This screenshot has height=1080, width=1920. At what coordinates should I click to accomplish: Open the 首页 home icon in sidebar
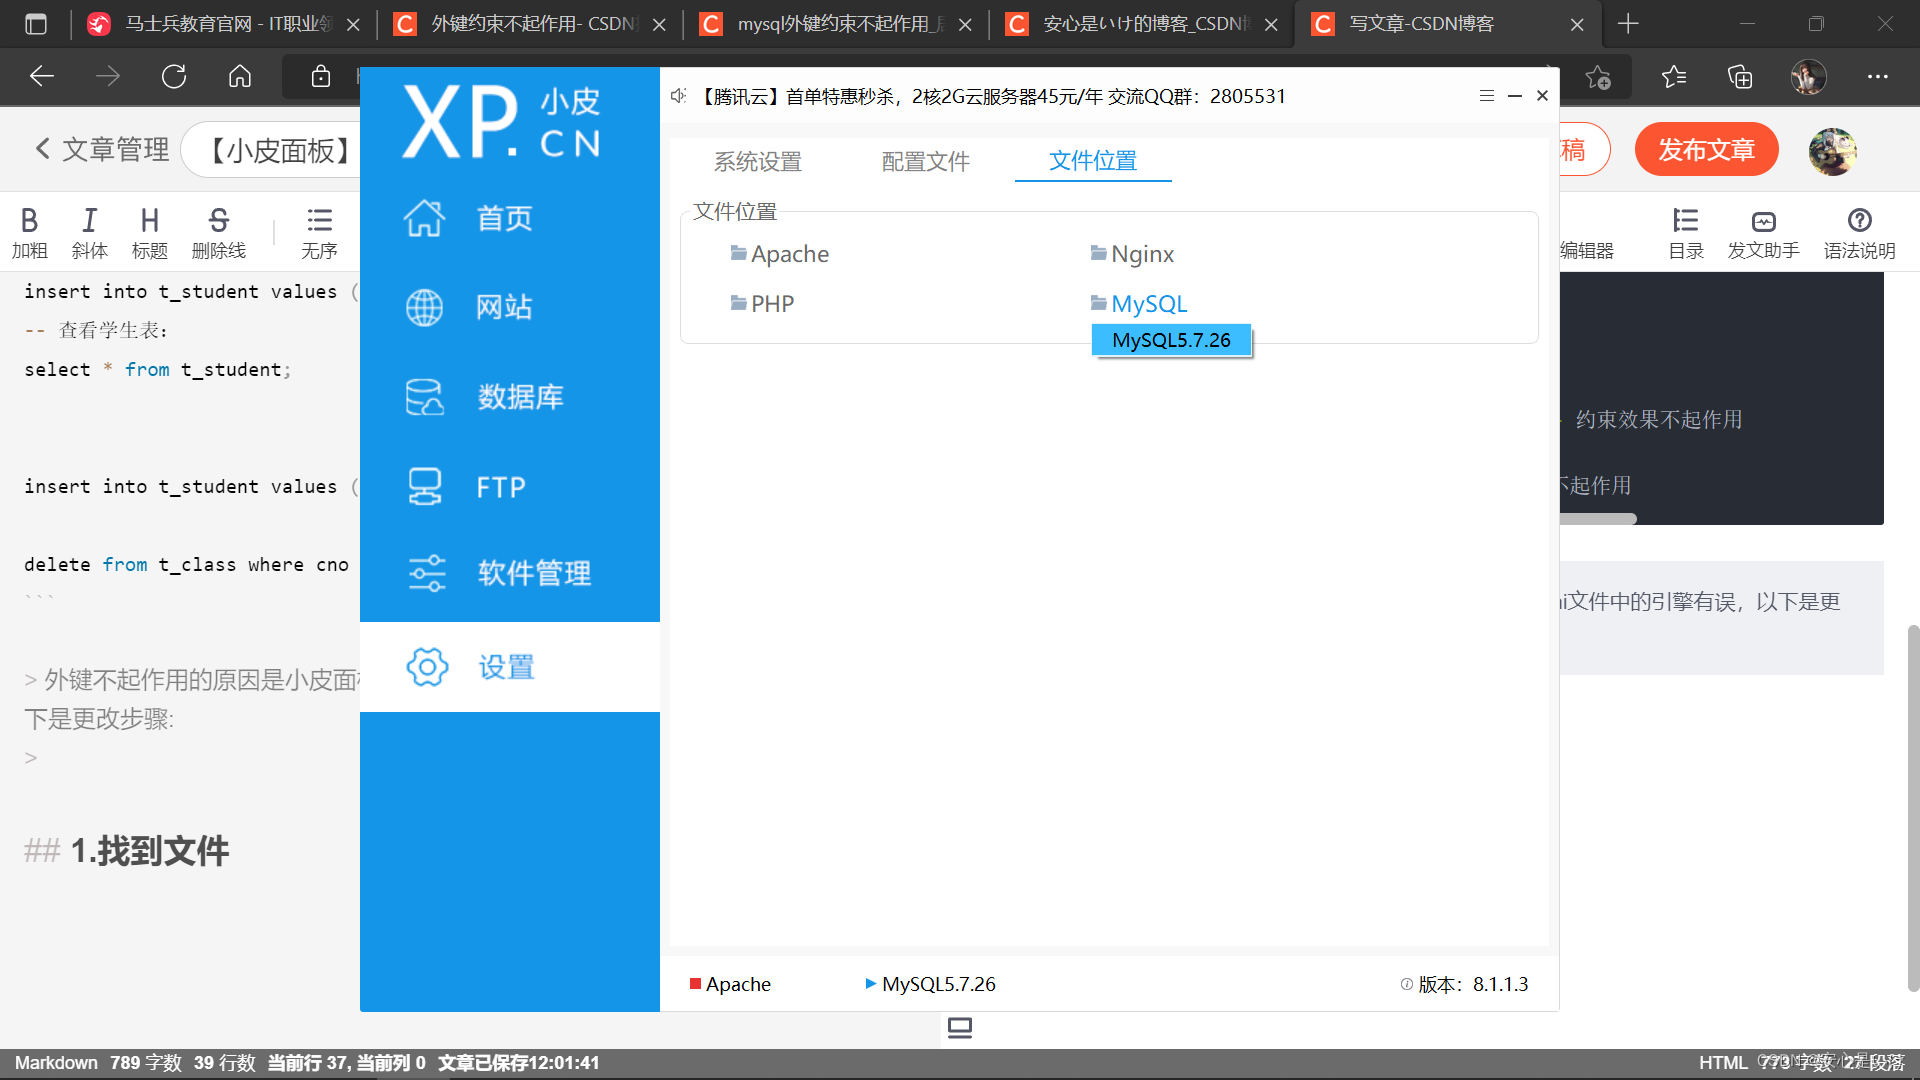pyautogui.click(x=425, y=218)
